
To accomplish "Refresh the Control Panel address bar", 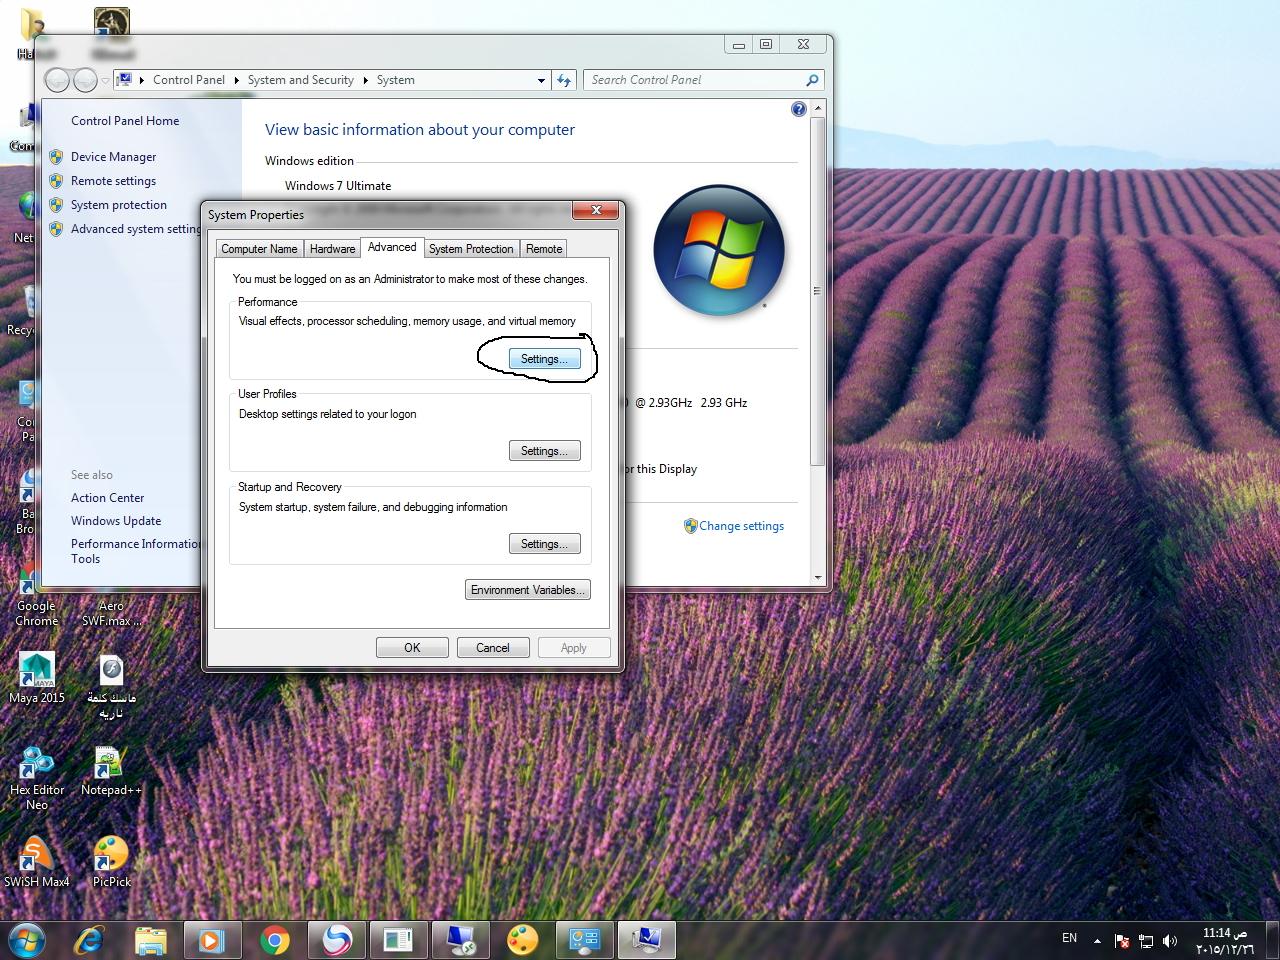I will tap(564, 80).
